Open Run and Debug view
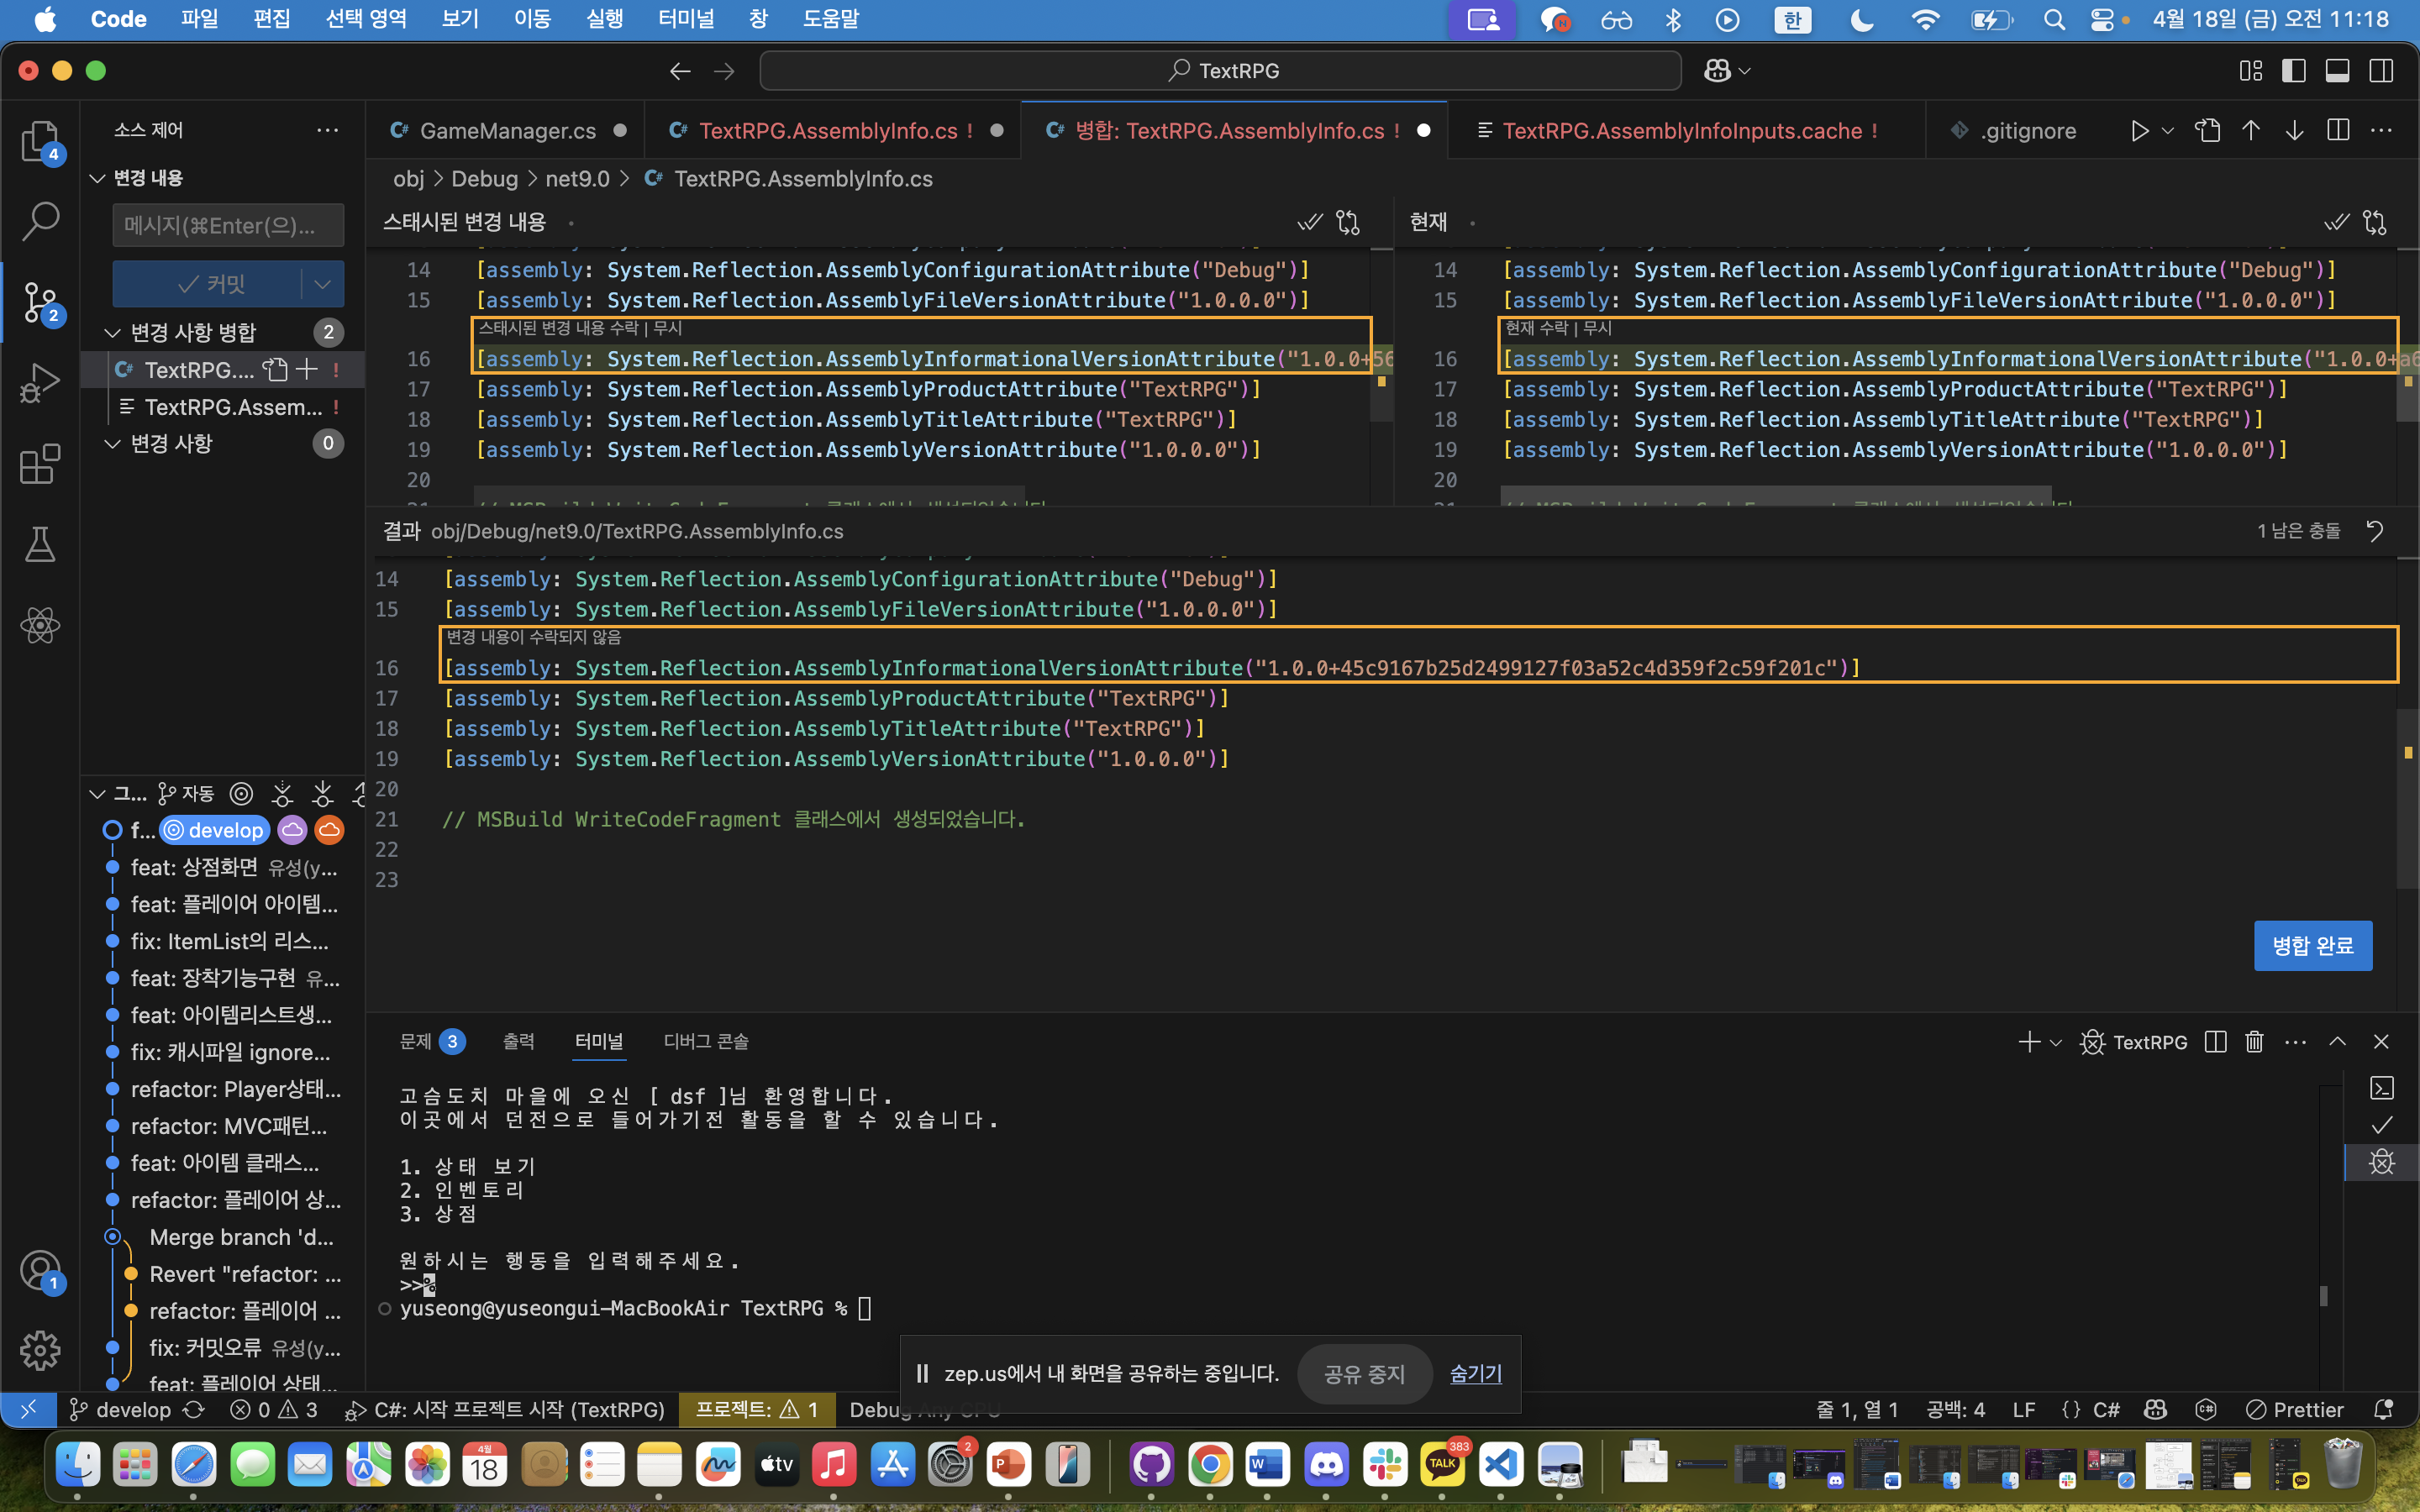This screenshot has height=1512, width=2420. (40, 383)
